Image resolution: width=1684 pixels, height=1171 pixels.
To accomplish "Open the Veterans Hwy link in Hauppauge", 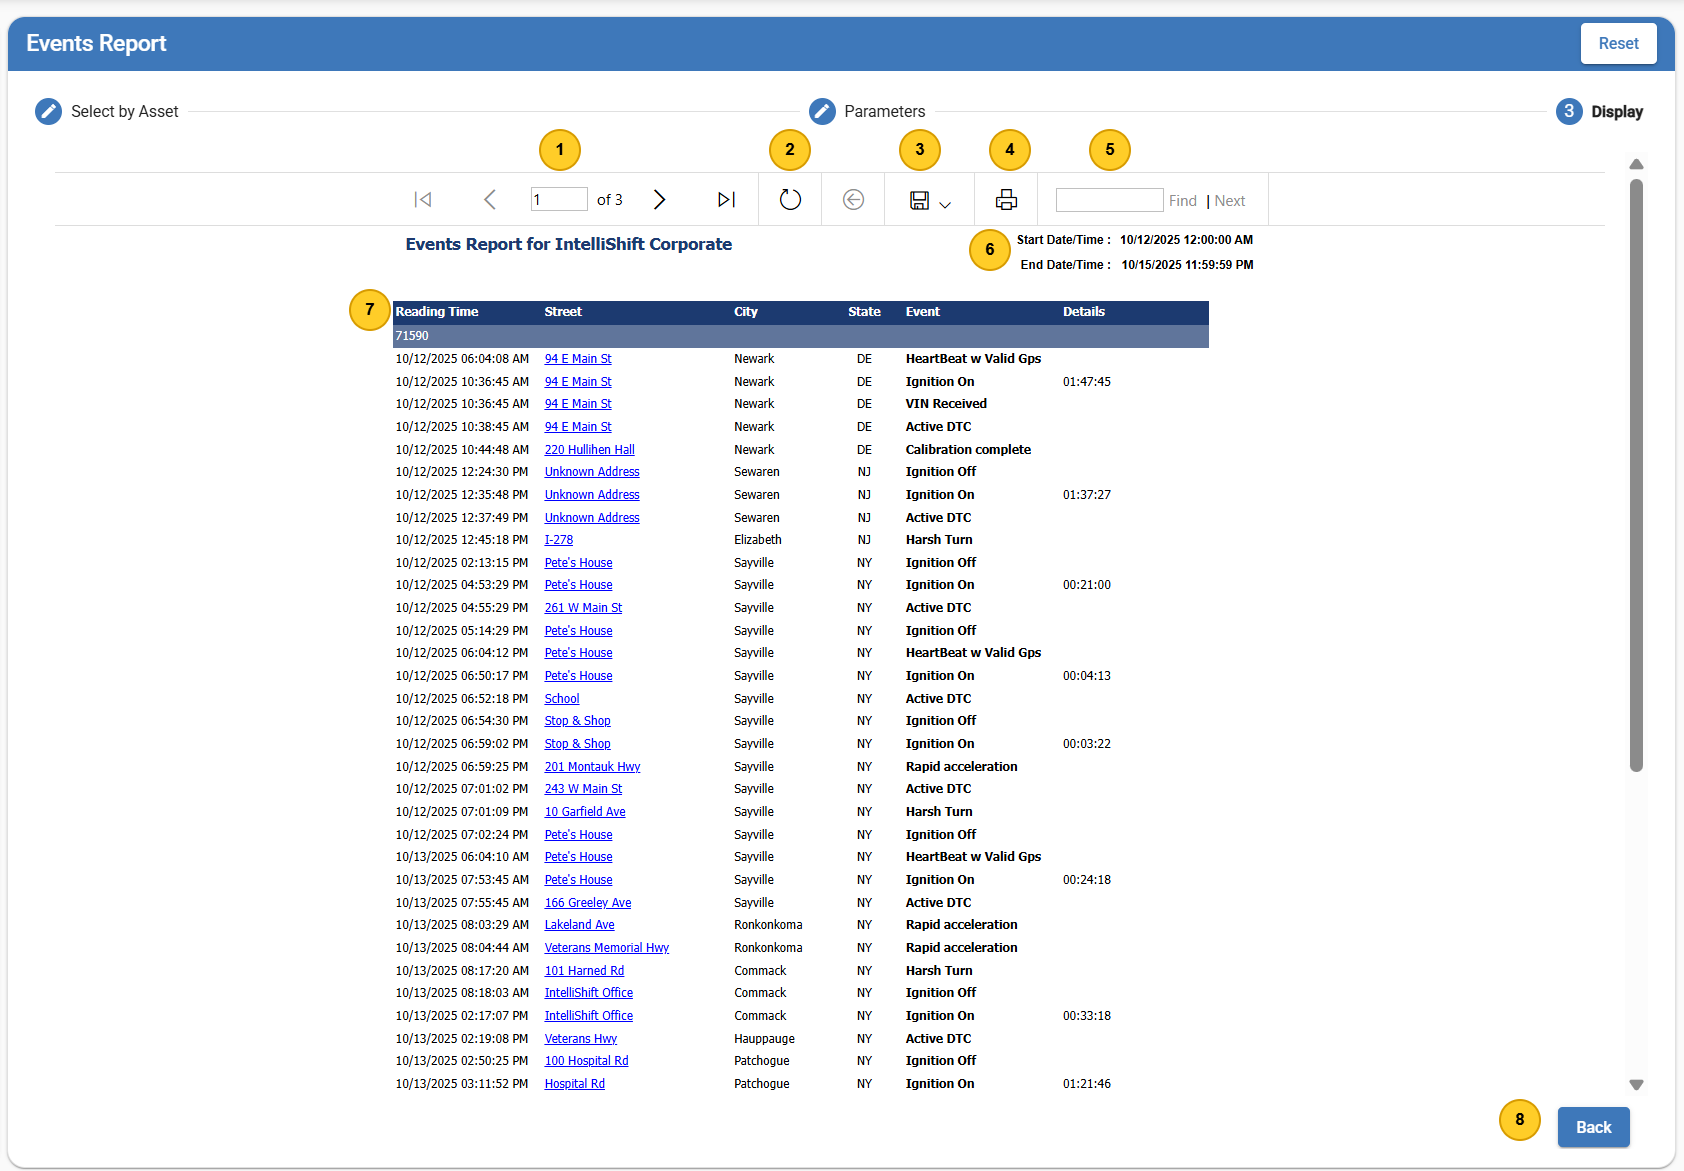I will [x=580, y=1039].
